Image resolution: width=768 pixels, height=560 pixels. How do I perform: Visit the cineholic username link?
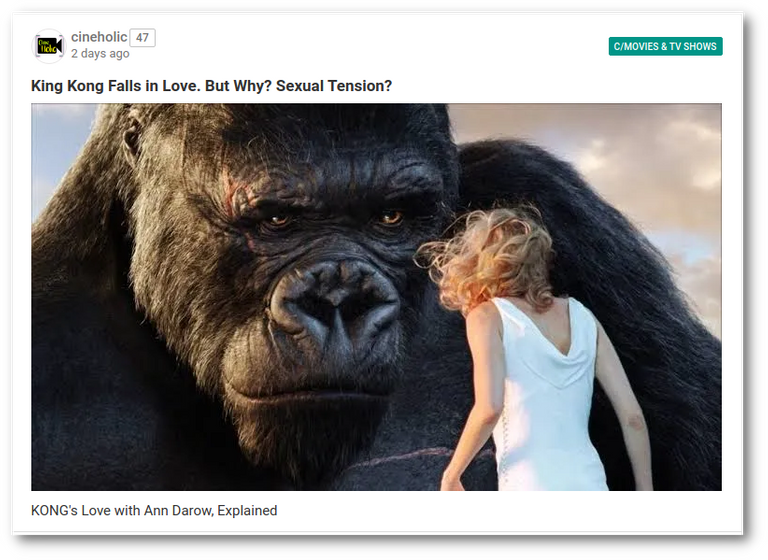(99, 37)
